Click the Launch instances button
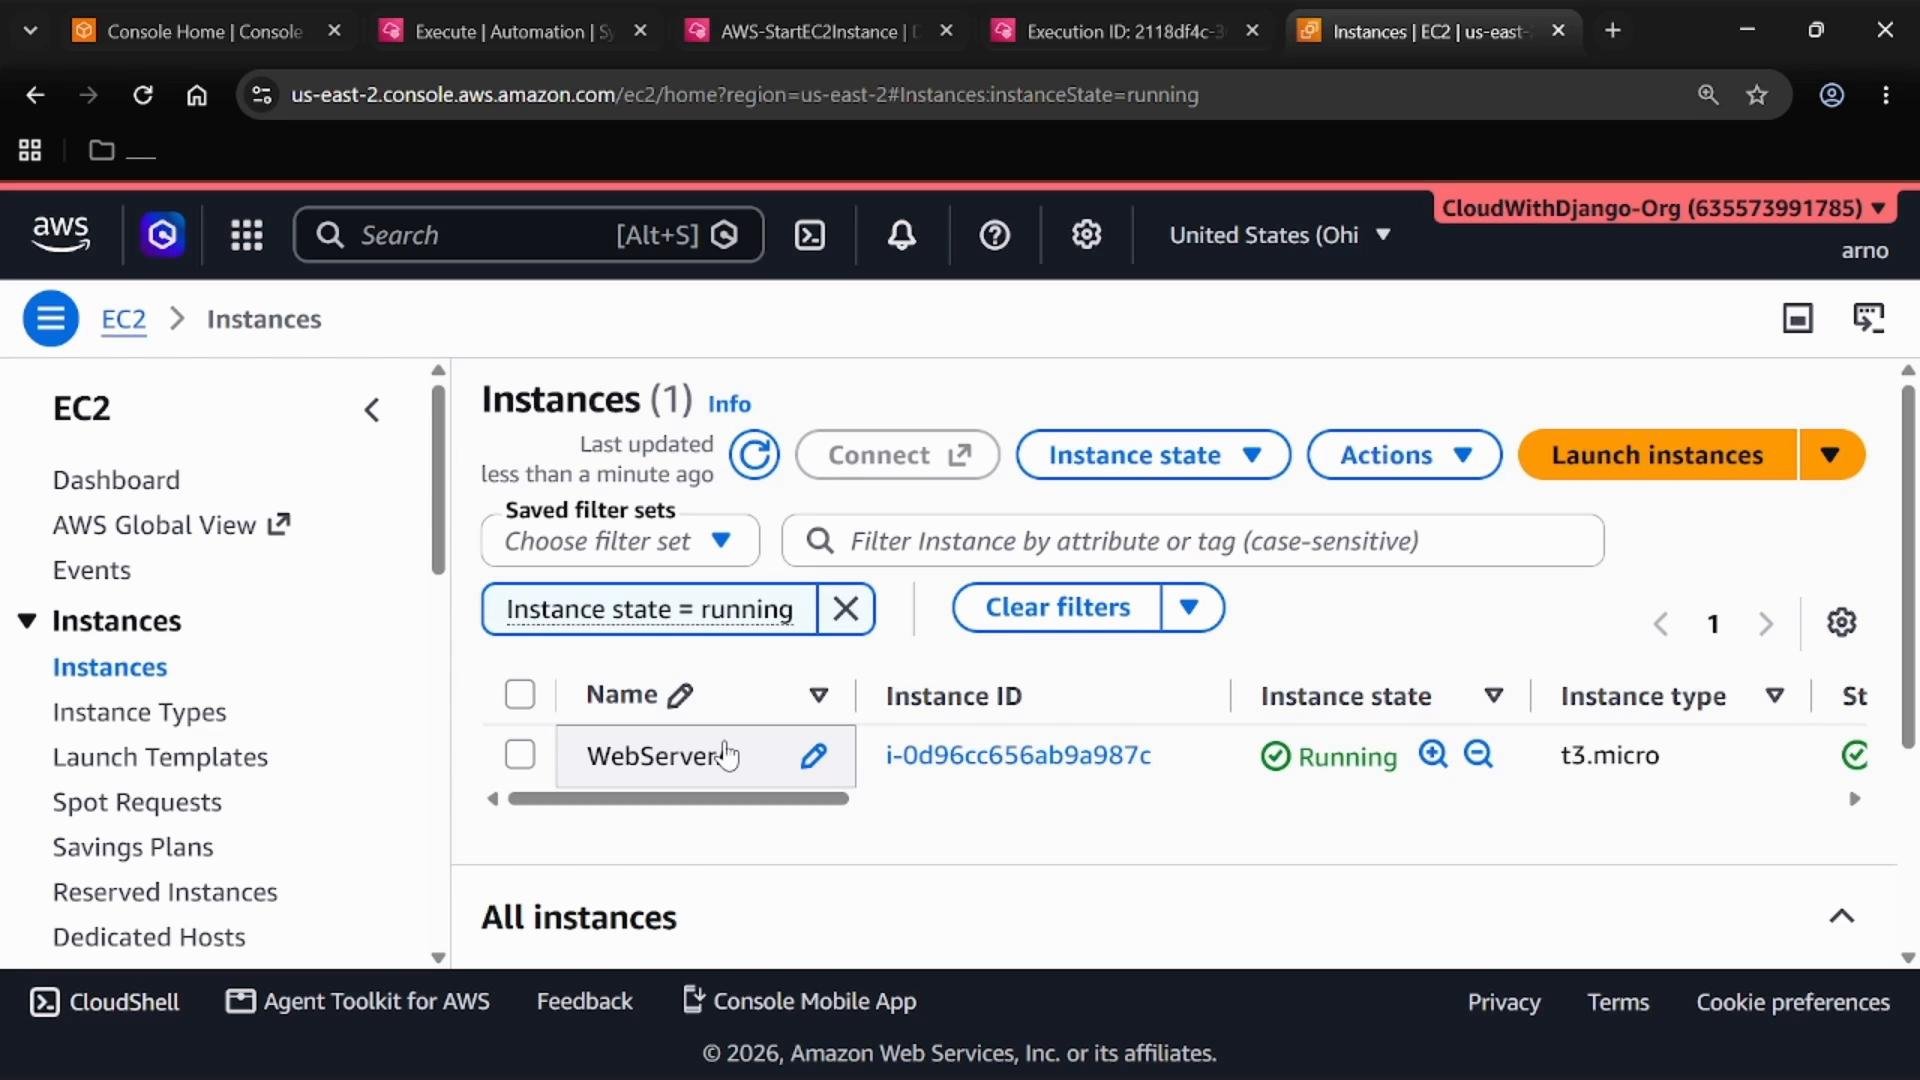The height and width of the screenshot is (1080, 1920). tap(1657, 455)
